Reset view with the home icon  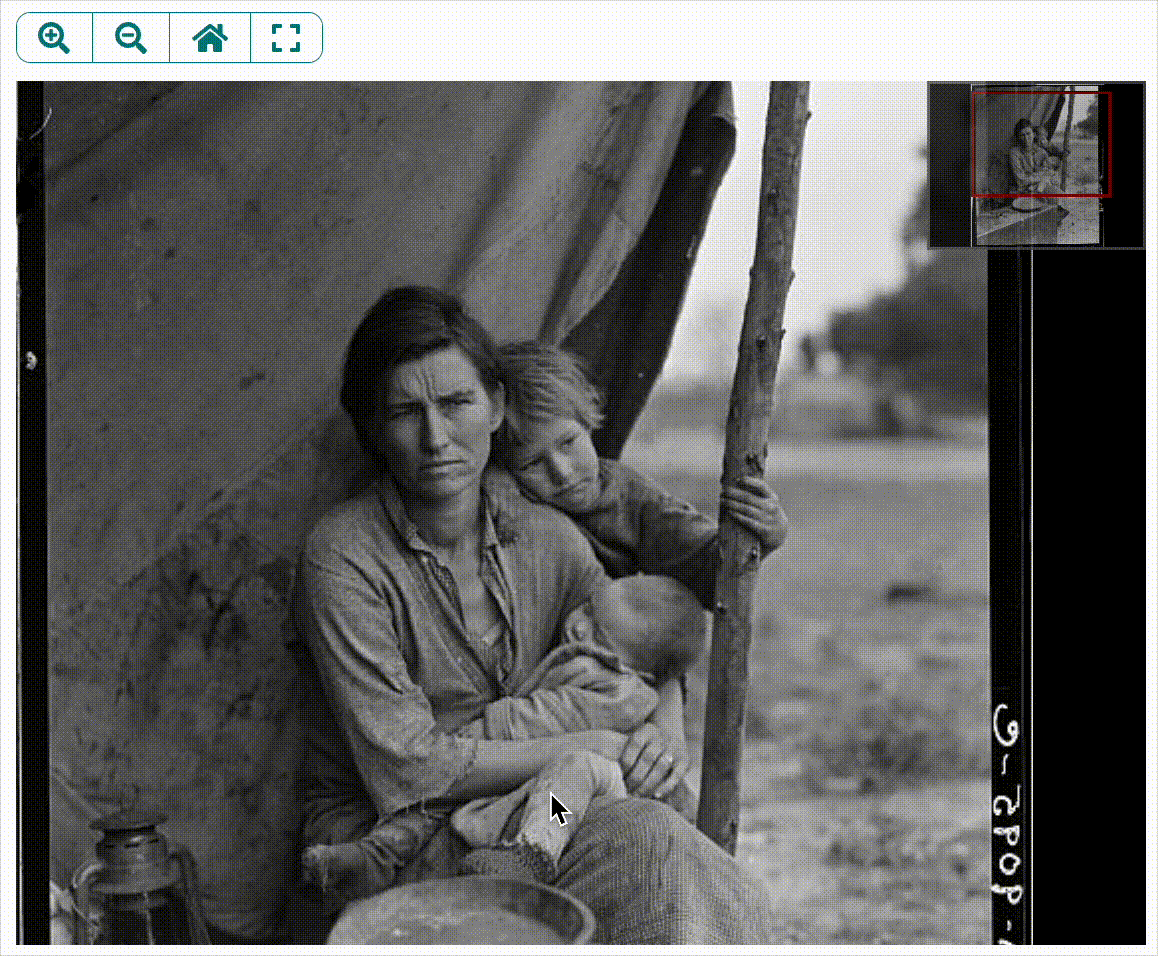tap(210, 38)
